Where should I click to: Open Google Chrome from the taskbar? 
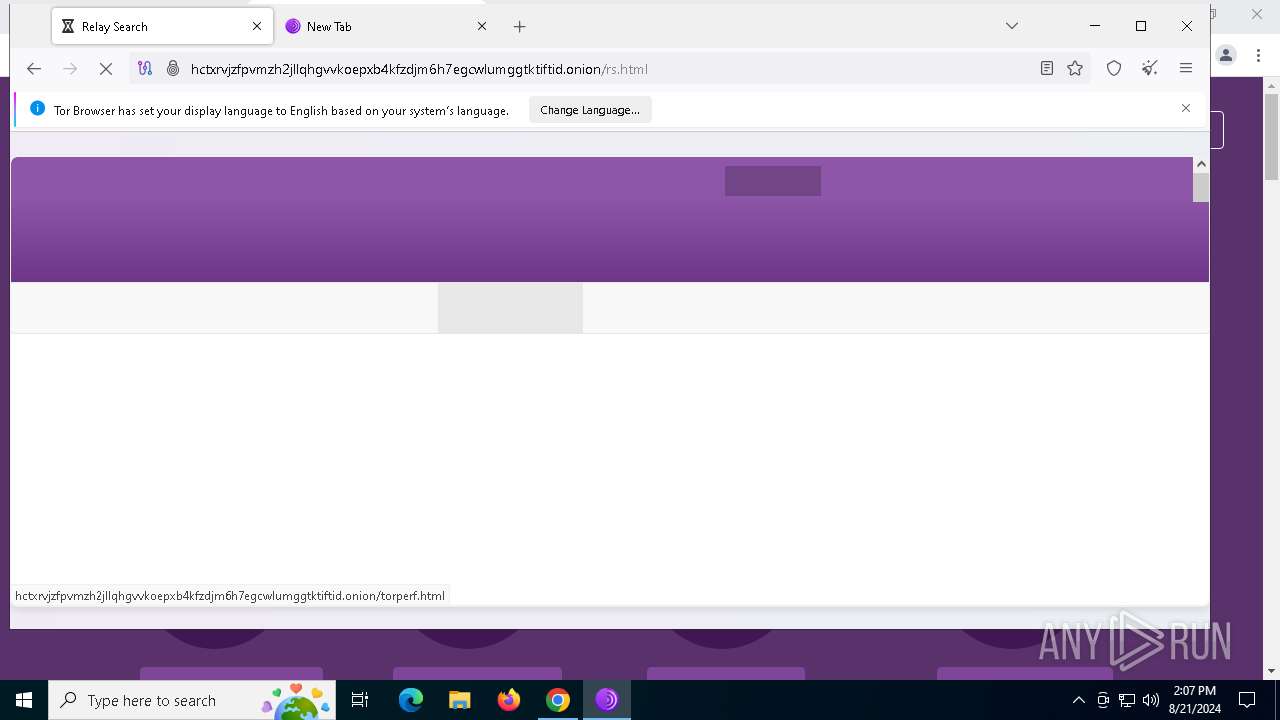tap(558, 700)
